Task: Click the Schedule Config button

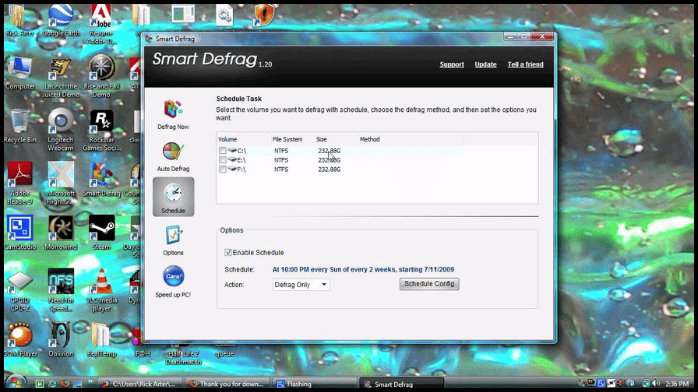Action: point(429,284)
